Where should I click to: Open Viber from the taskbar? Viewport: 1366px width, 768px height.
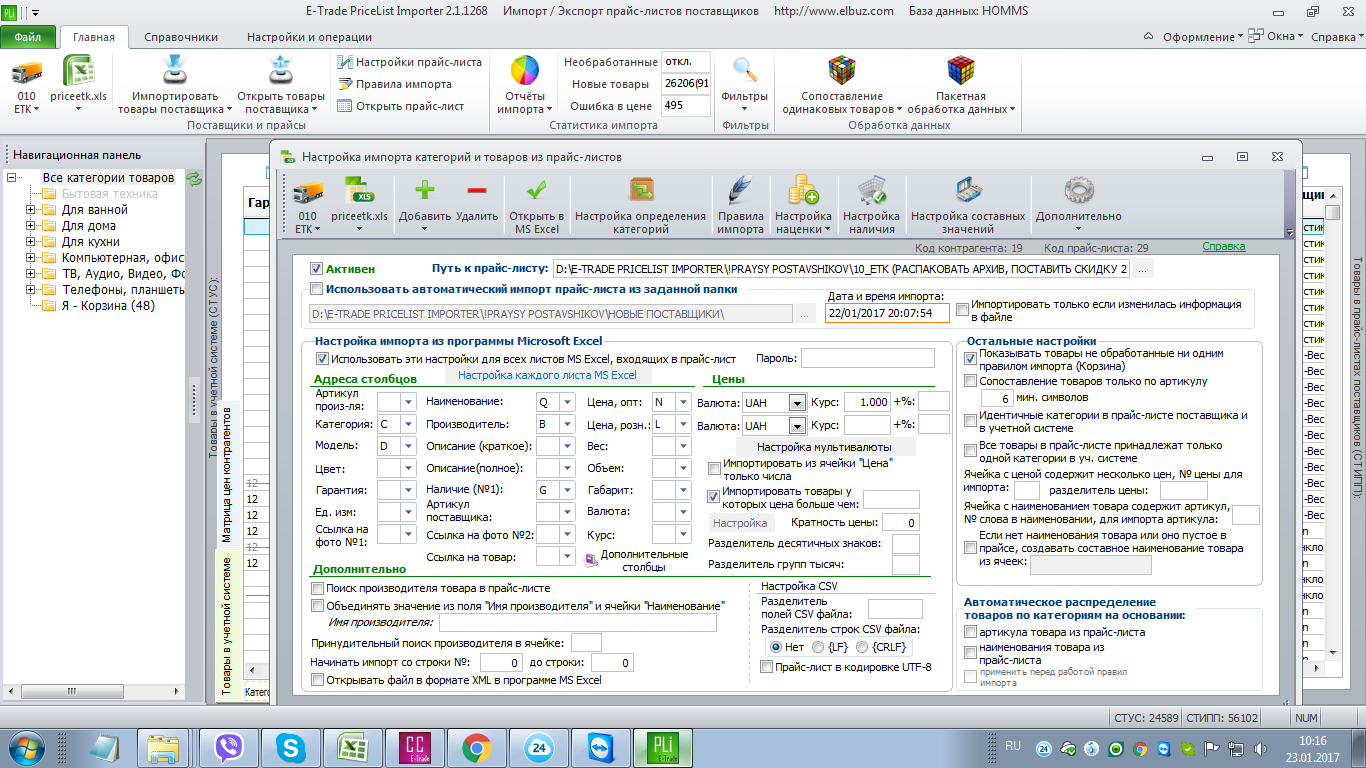(x=229, y=747)
